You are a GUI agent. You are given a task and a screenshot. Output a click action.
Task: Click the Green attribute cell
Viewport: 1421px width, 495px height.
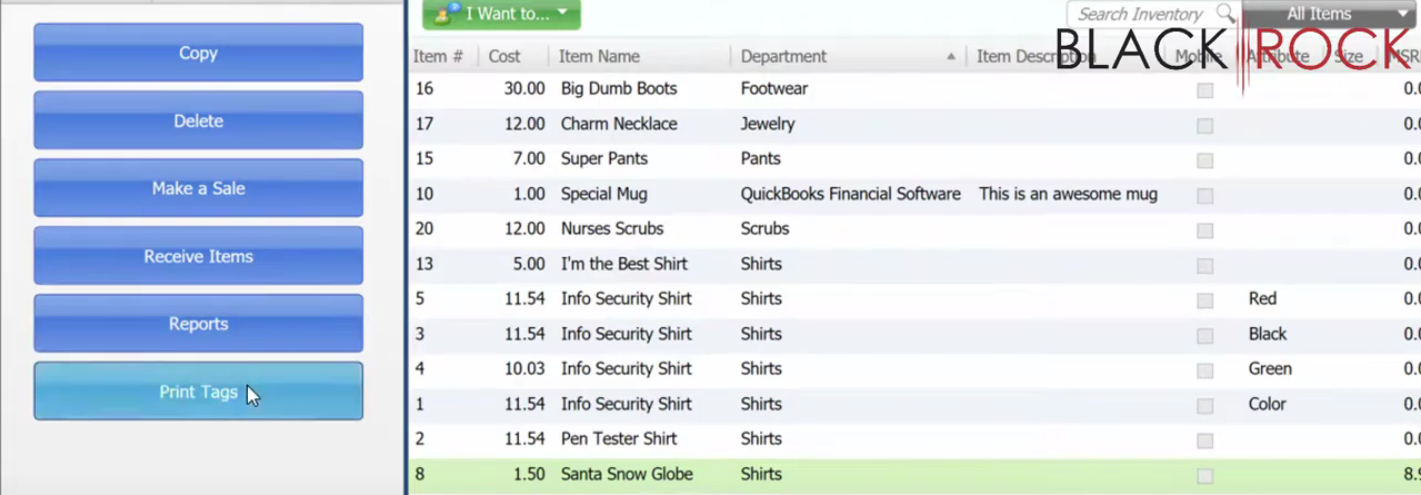tap(1270, 369)
